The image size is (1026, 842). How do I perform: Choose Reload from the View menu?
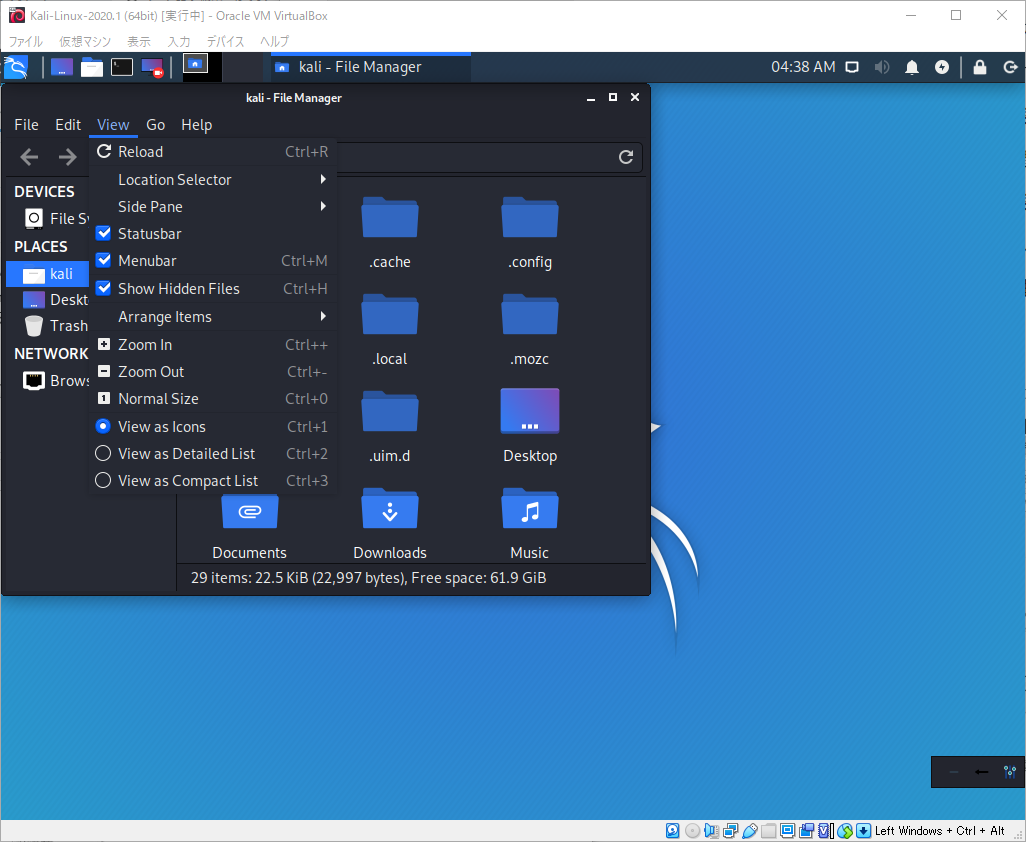coord(213,151)
